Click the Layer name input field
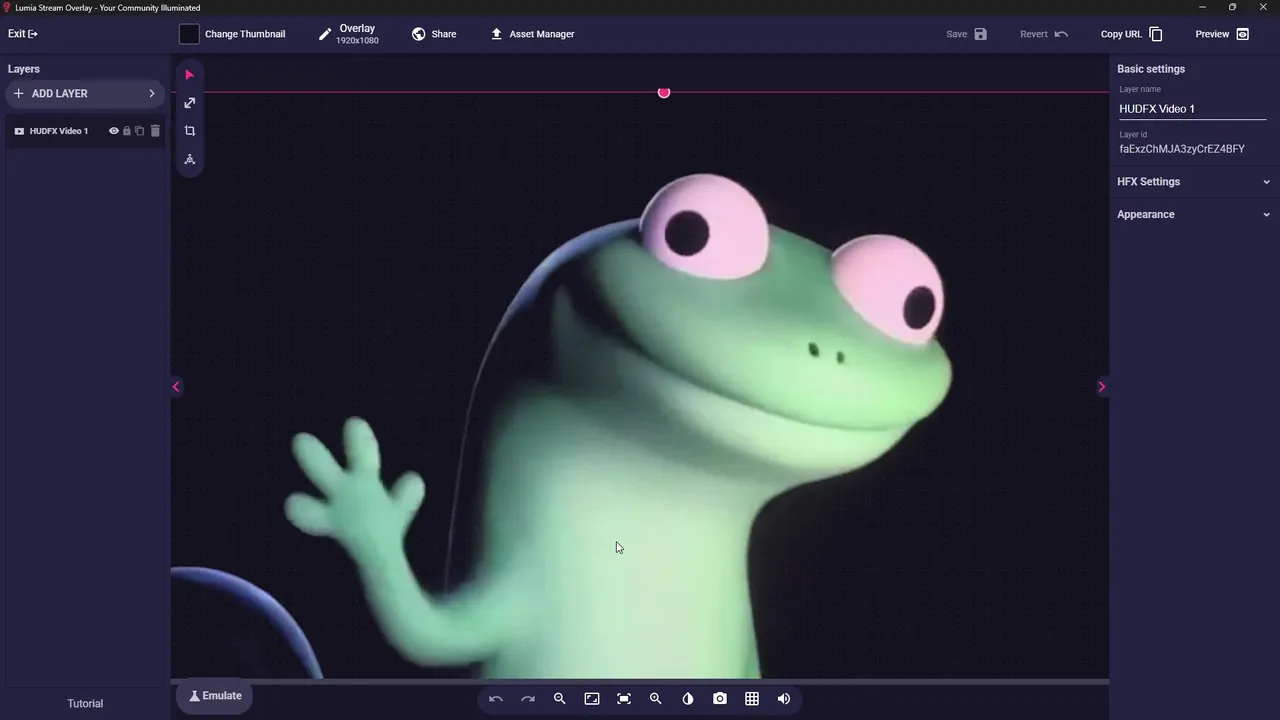 tap(1192, 109)
